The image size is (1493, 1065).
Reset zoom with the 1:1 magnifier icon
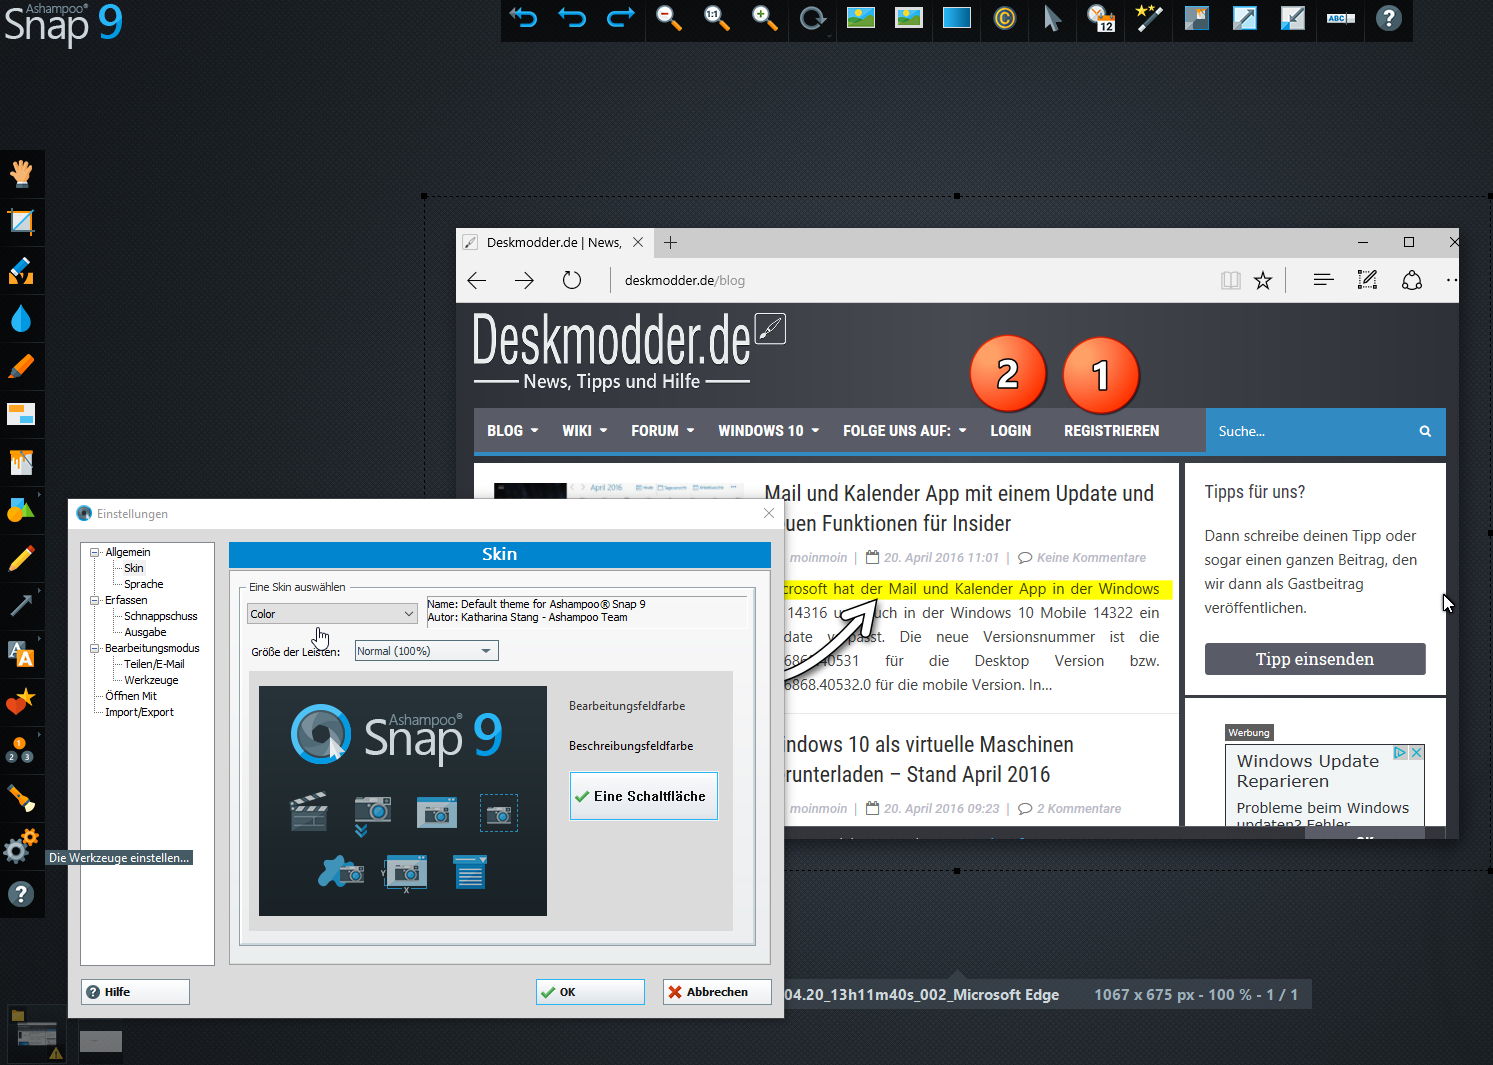pos(716,18)
